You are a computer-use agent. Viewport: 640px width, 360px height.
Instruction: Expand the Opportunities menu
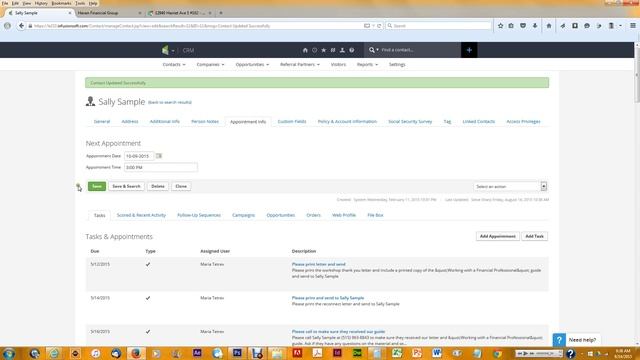tap(252, 64)
